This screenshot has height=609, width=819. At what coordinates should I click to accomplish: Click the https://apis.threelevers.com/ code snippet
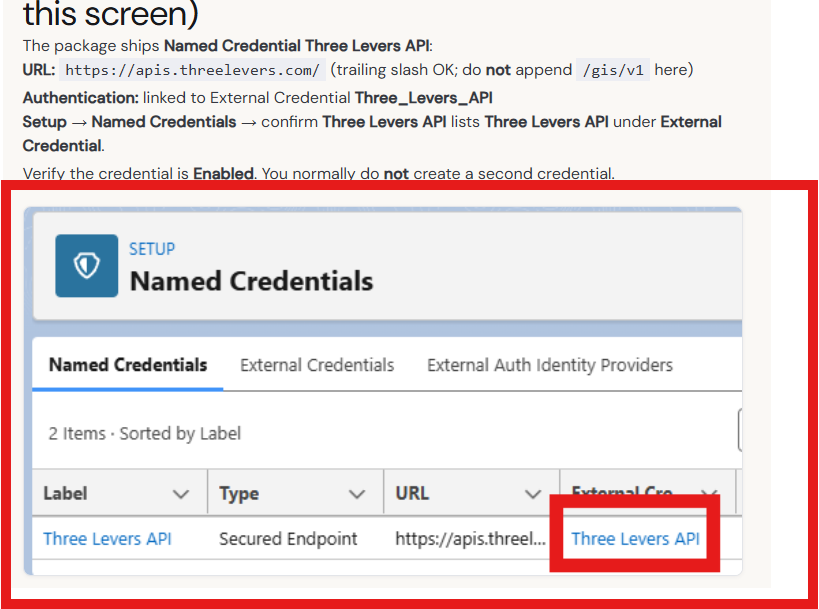(x=192, y=70)
